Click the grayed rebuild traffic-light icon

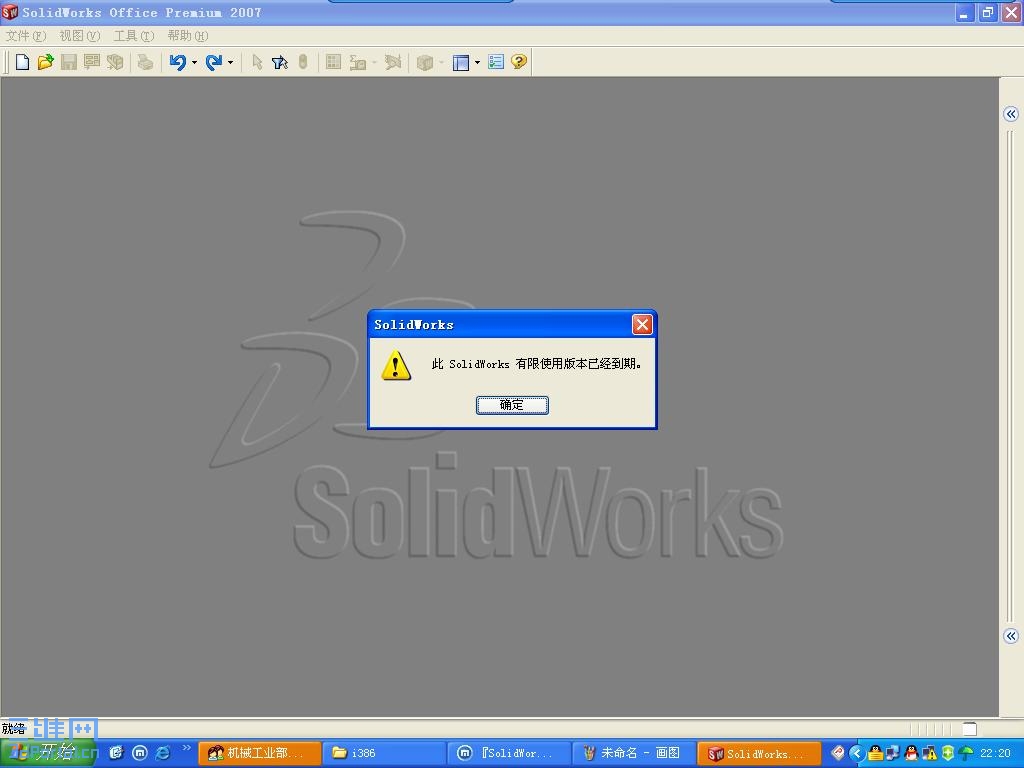pos(303,62)
